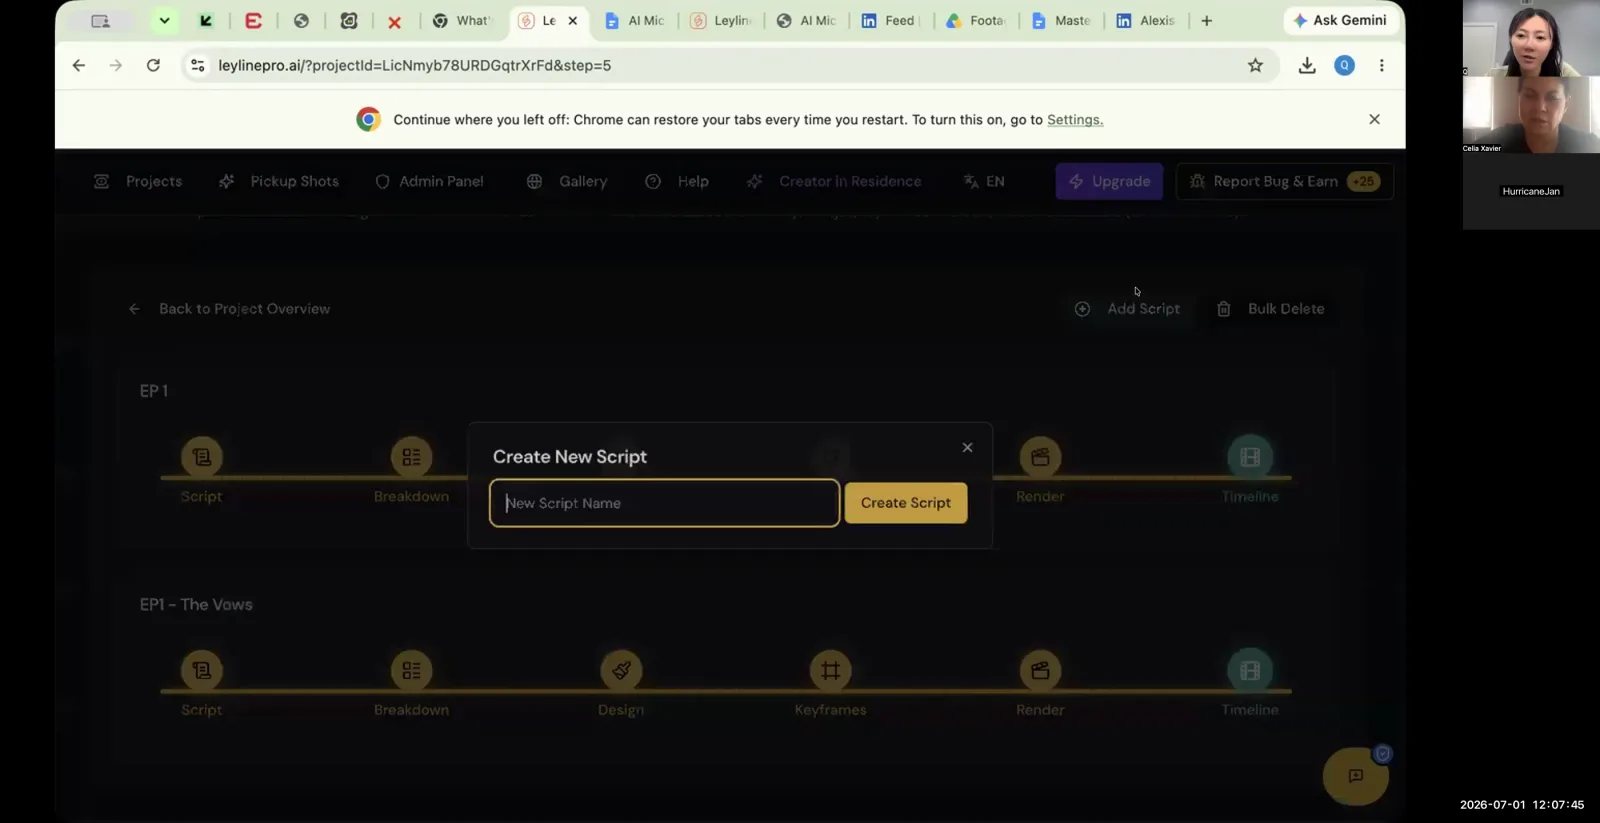1600x823 pixels.
Task: Click Bulk Delete
Action: [1270, 309]
